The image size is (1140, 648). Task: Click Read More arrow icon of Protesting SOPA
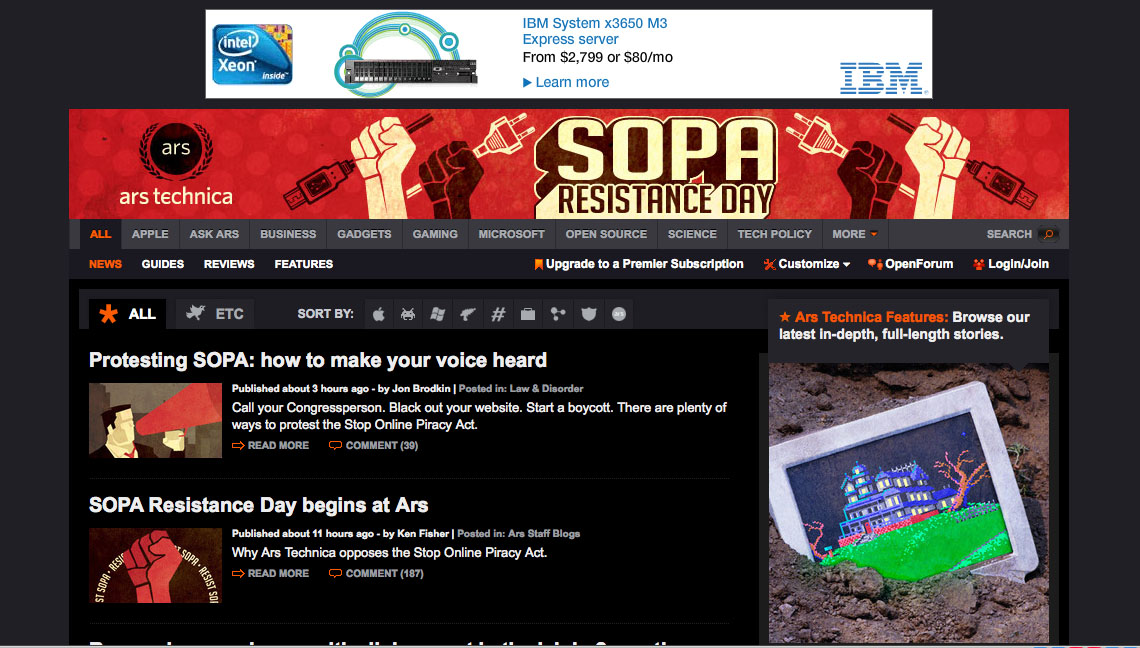pos(238,445)
